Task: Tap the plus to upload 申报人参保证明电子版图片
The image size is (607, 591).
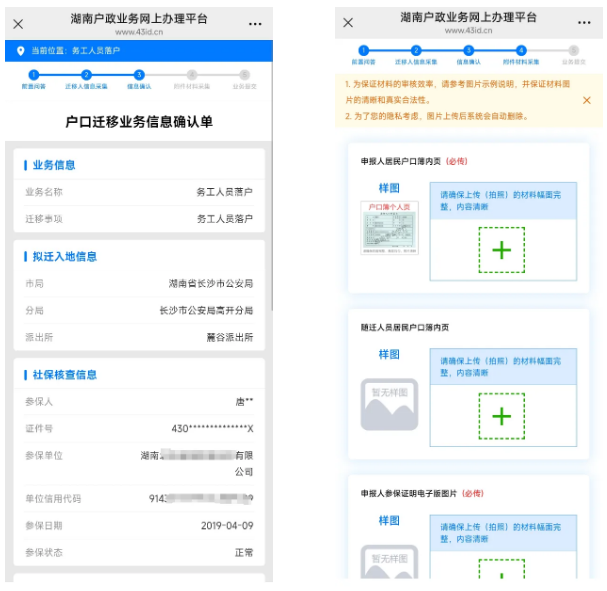Action: pos(501,568)
